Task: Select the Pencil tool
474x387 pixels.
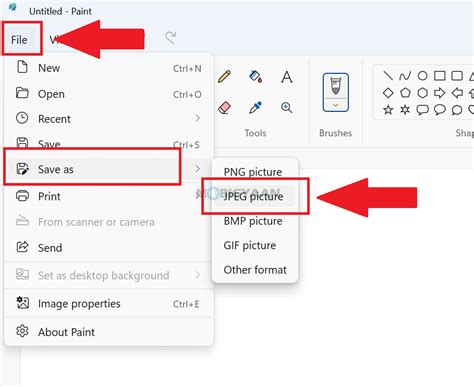Action: [224, 76]
